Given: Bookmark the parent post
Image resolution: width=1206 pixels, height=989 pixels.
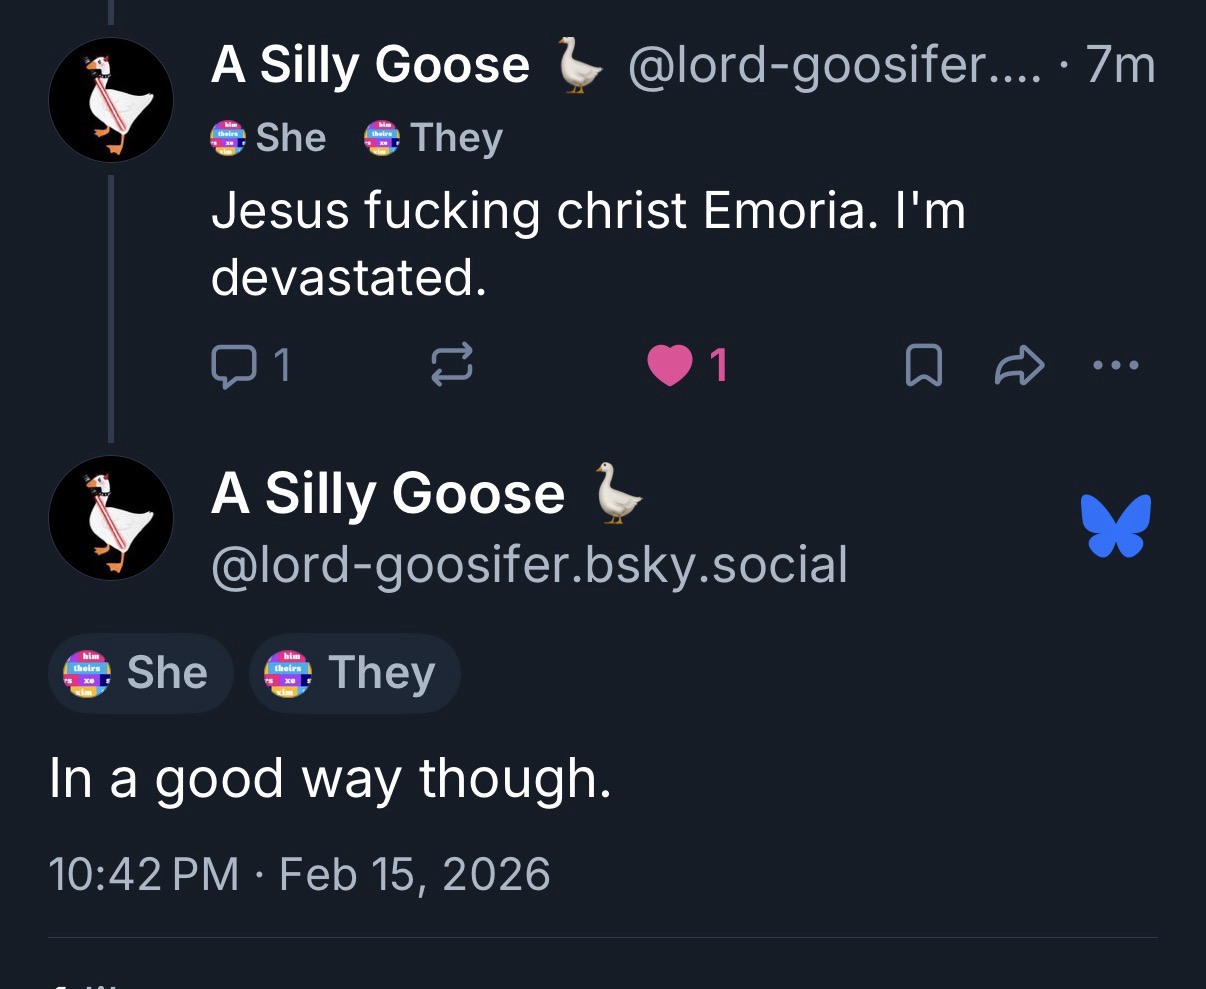Looking at the screenshot, I should [922, 366].
